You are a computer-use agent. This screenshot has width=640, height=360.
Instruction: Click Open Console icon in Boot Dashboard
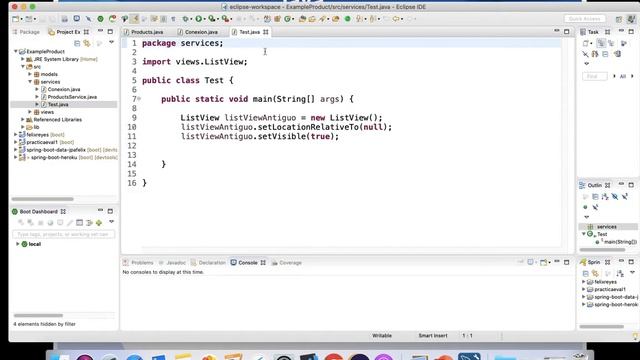(x=80, y=223)
